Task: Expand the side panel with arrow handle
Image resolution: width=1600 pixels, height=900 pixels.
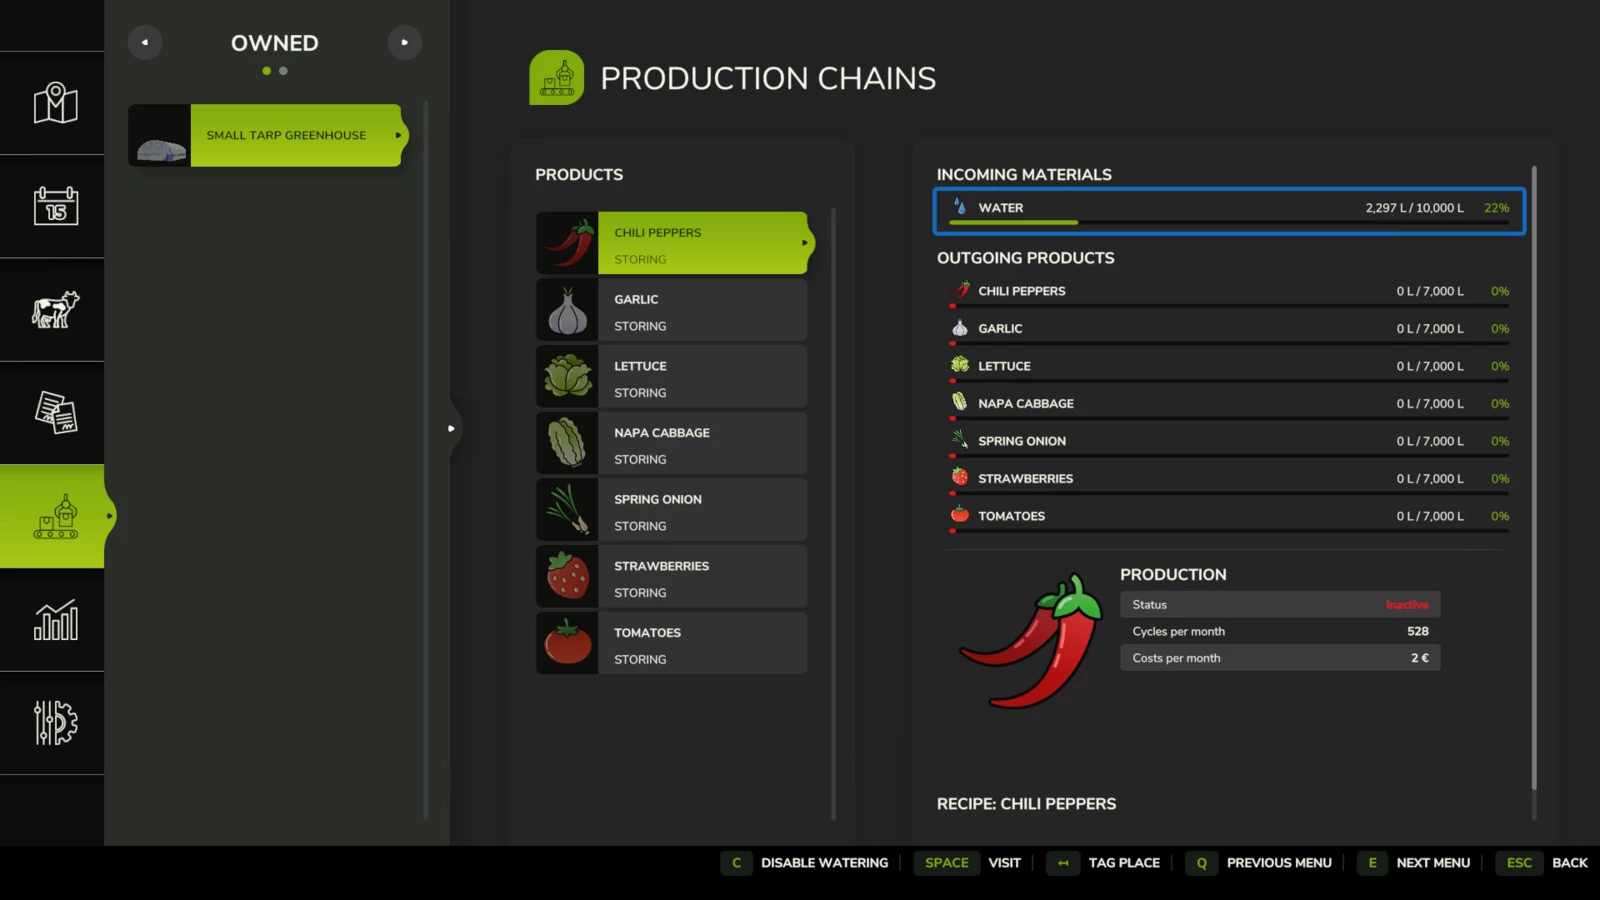Action: point(451,429)
